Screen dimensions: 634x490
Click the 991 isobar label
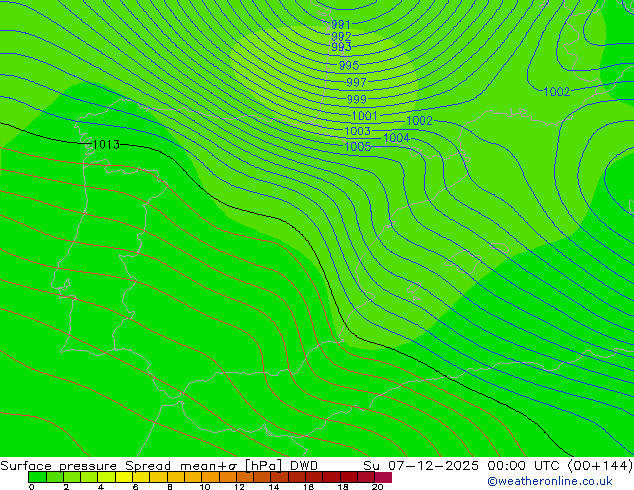click(340, 24)
